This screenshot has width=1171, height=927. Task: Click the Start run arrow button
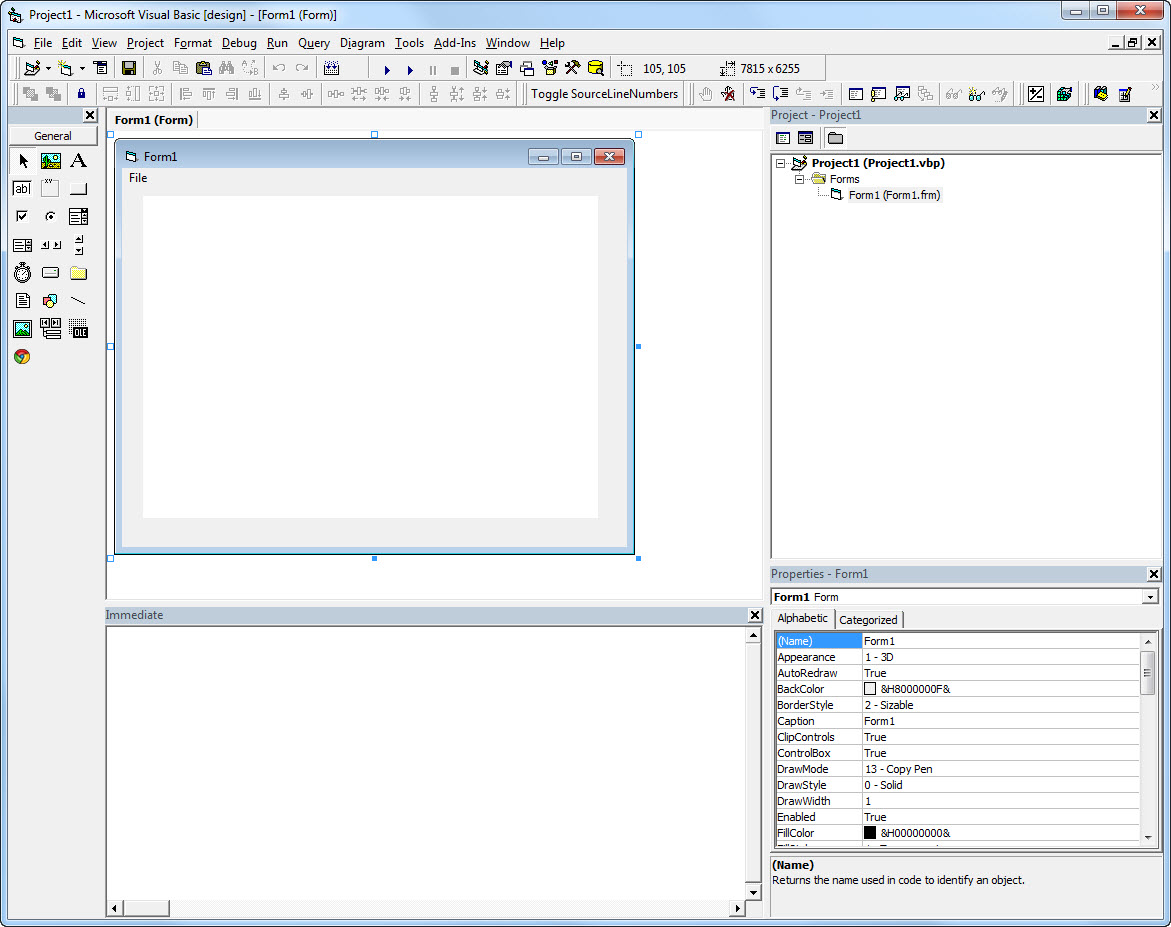[x=387, y=69]
